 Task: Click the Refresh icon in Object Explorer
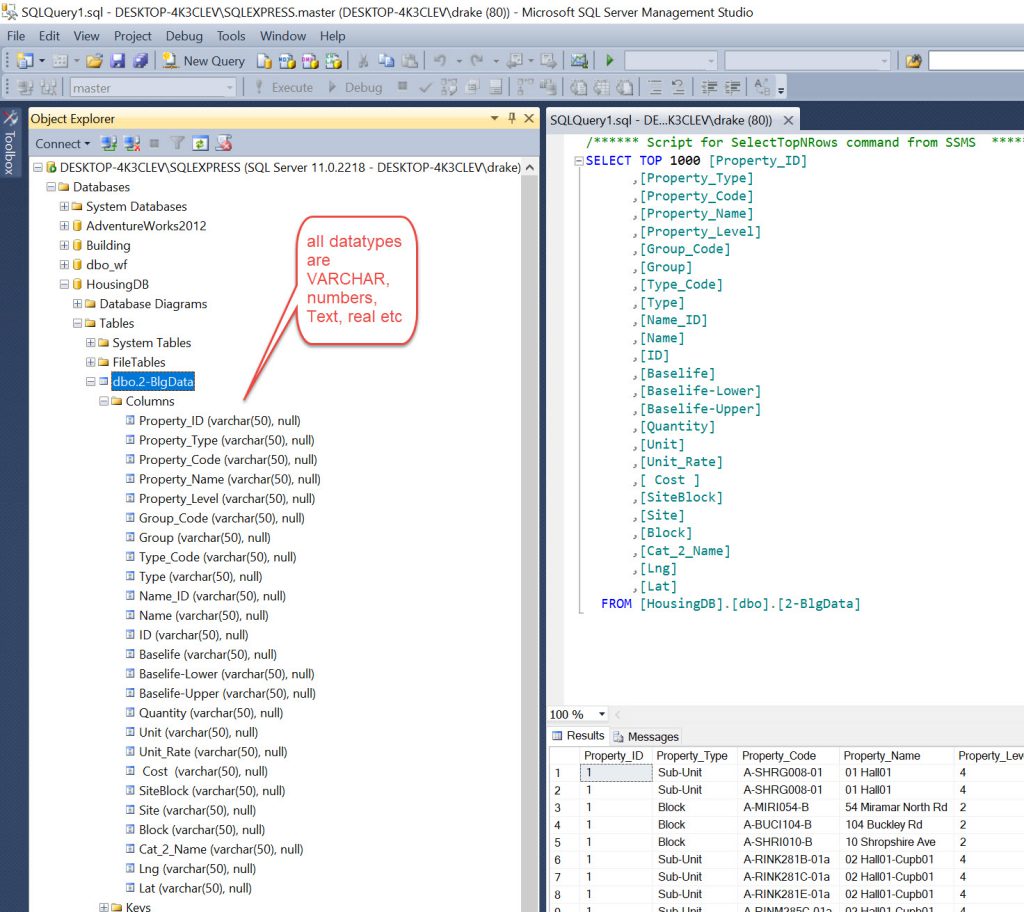[x=201, y=144]
